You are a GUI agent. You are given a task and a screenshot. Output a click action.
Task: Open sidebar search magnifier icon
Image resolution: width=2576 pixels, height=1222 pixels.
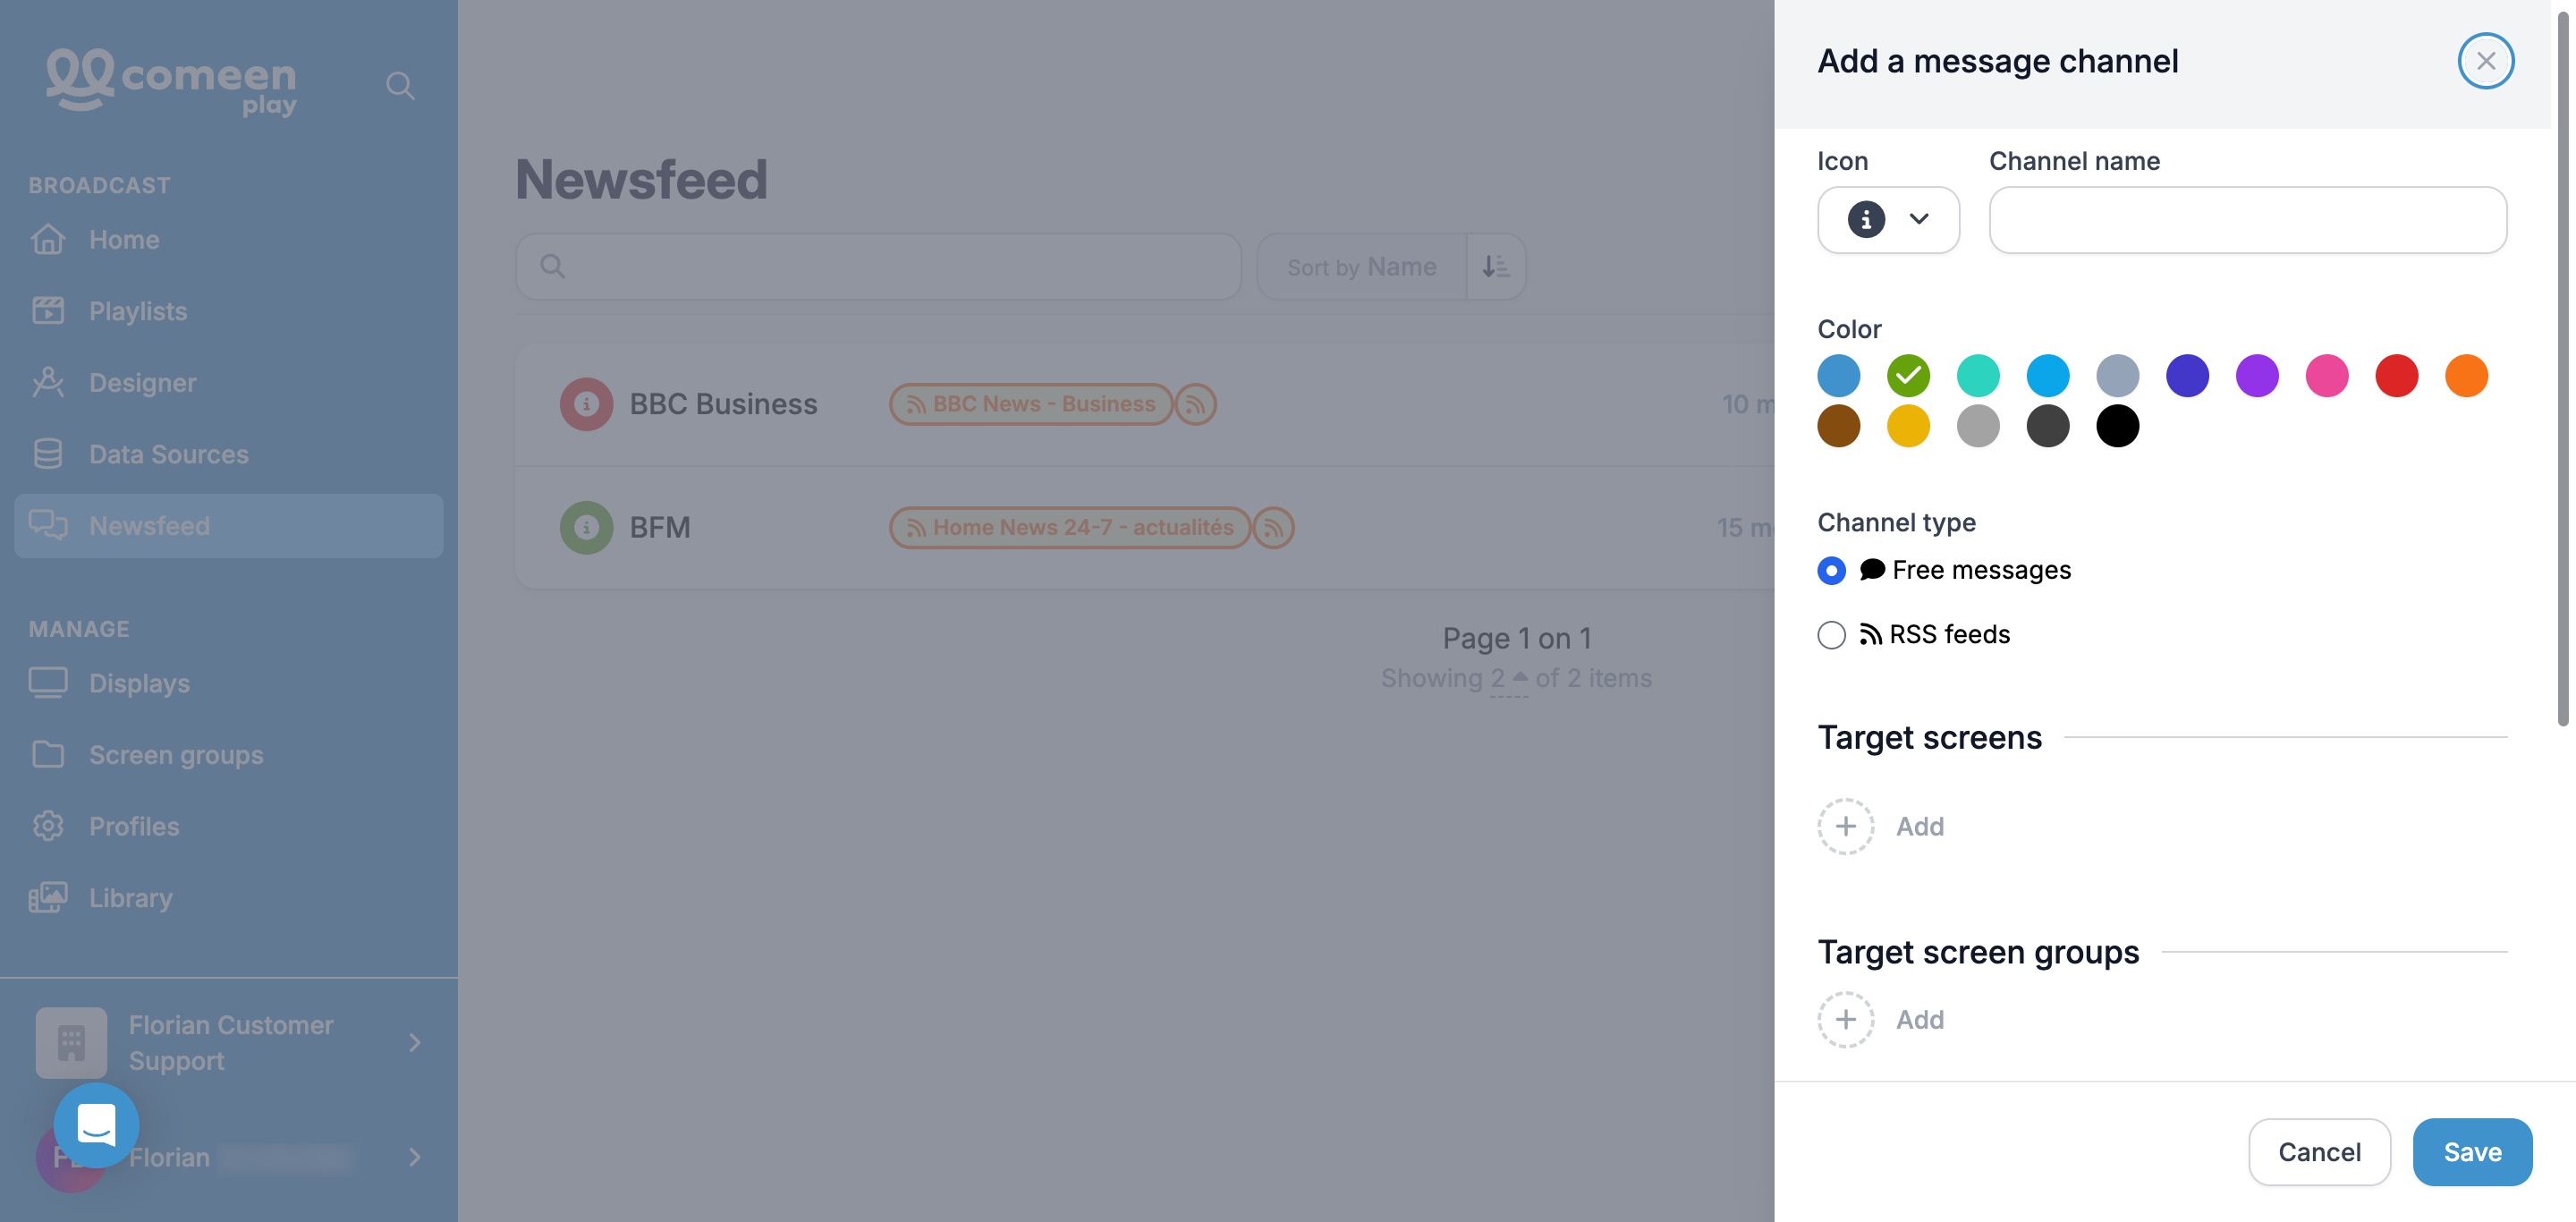[x=400, y=86]
